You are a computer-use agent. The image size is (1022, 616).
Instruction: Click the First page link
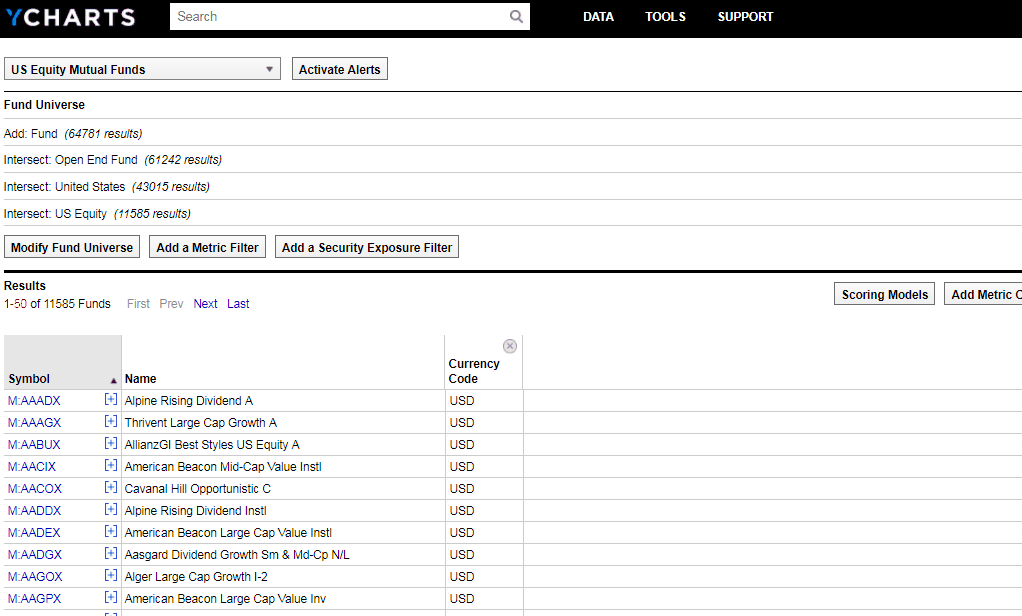click(x=138, y=304)
